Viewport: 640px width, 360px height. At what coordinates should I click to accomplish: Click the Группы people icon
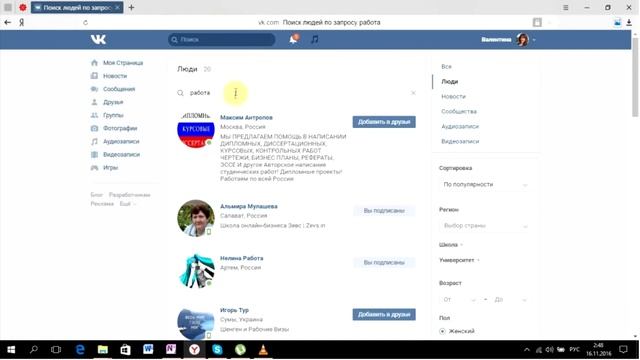(94, 115)
